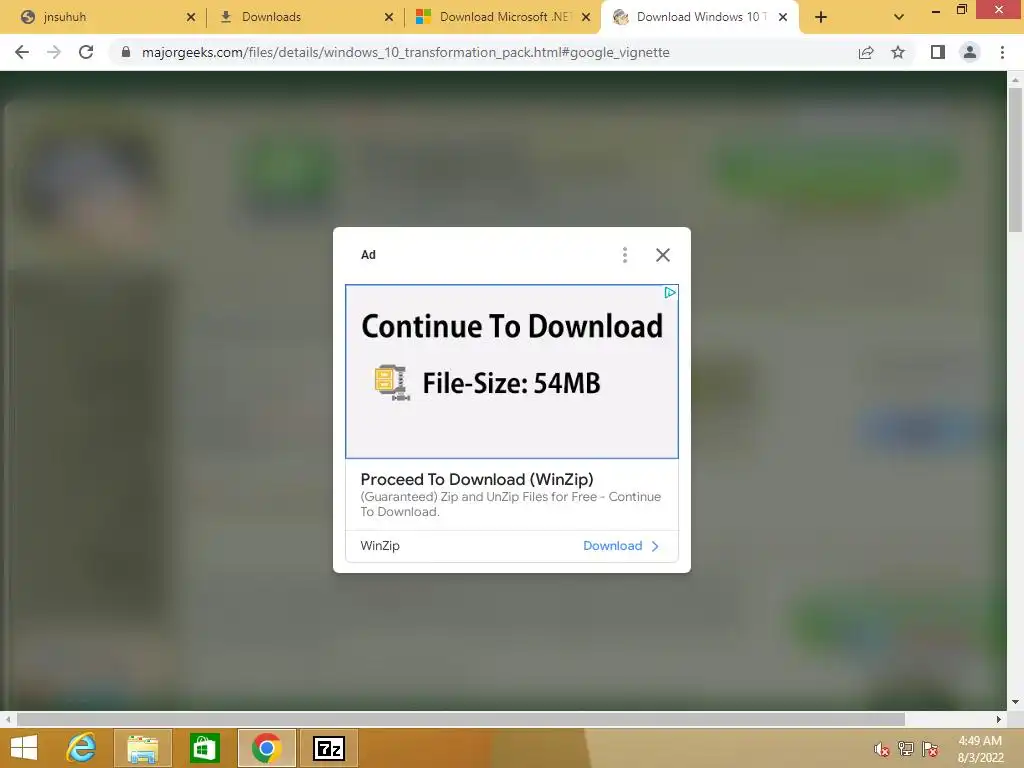Screen dimensions: 1024x768
Task: Click the scroll up arrow
Action: click(x=1015, y=80)
